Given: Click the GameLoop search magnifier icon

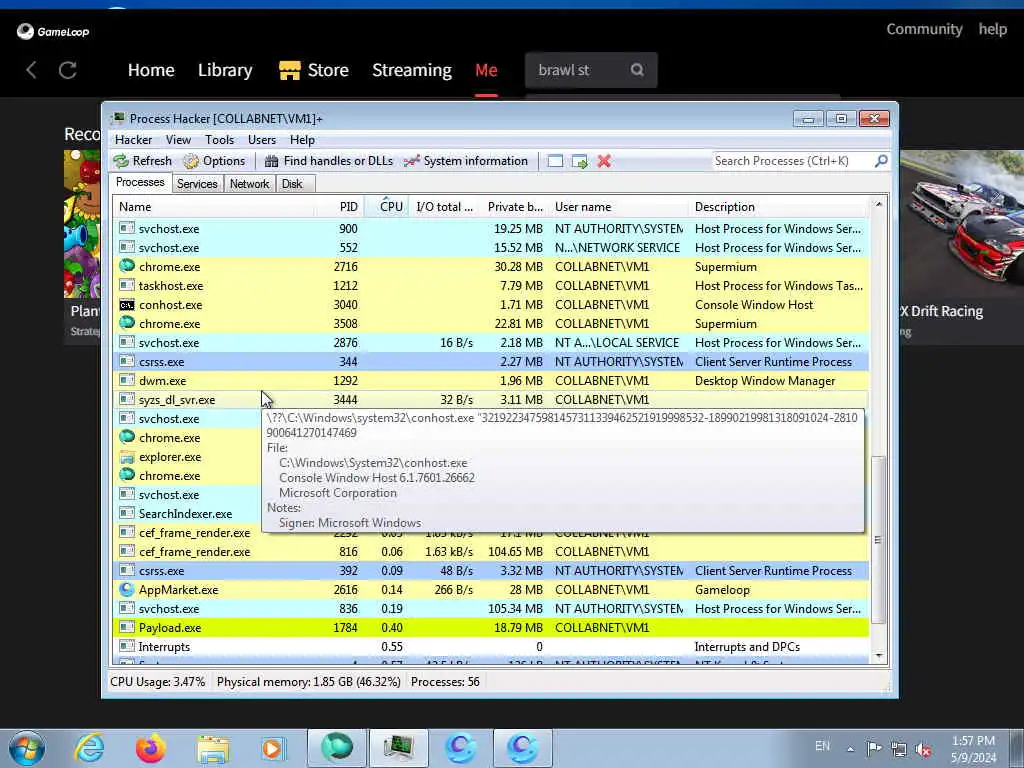Looking at the screenshot, I should pyautogui.click(x=637, y=70).
